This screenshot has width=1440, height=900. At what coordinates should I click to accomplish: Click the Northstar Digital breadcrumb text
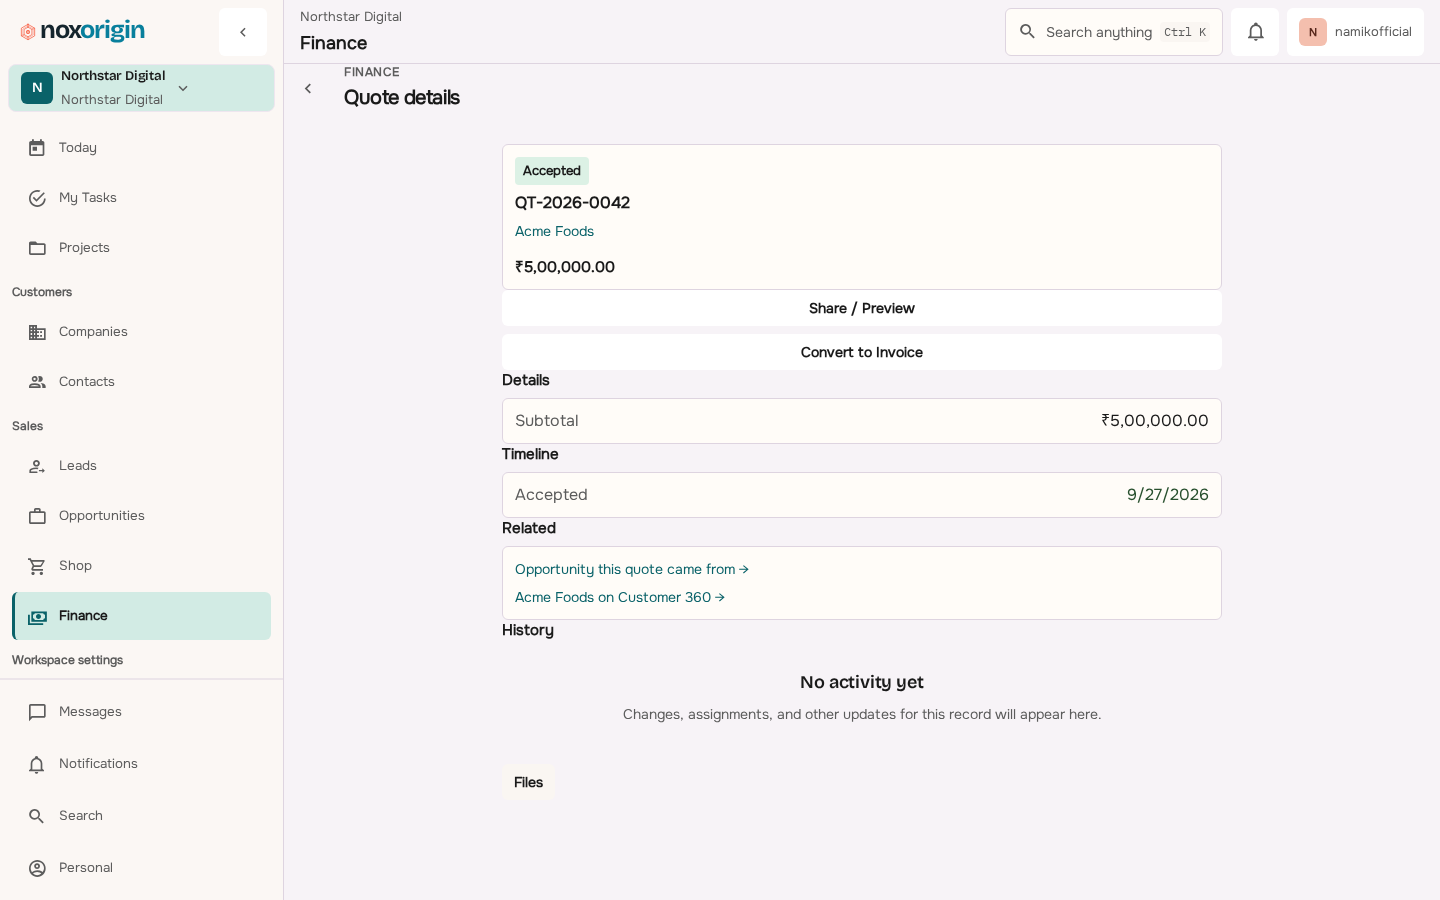point(351,17)
